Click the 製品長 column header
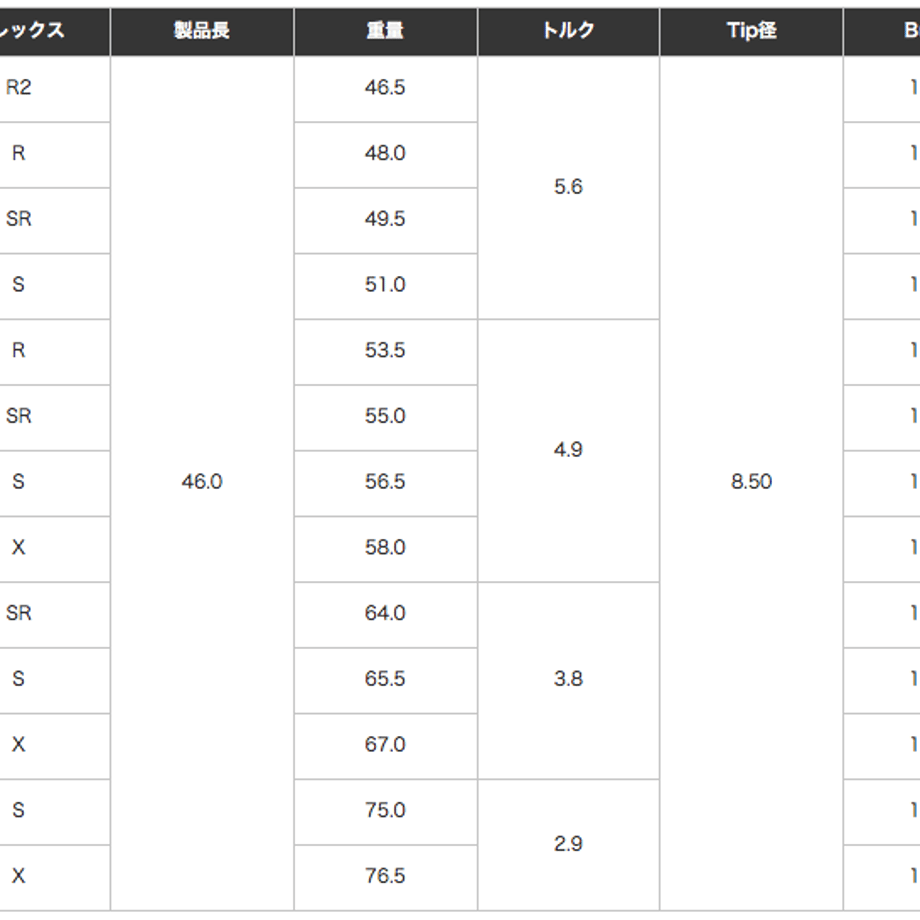 pyautogui.click(x=202, y=32)
